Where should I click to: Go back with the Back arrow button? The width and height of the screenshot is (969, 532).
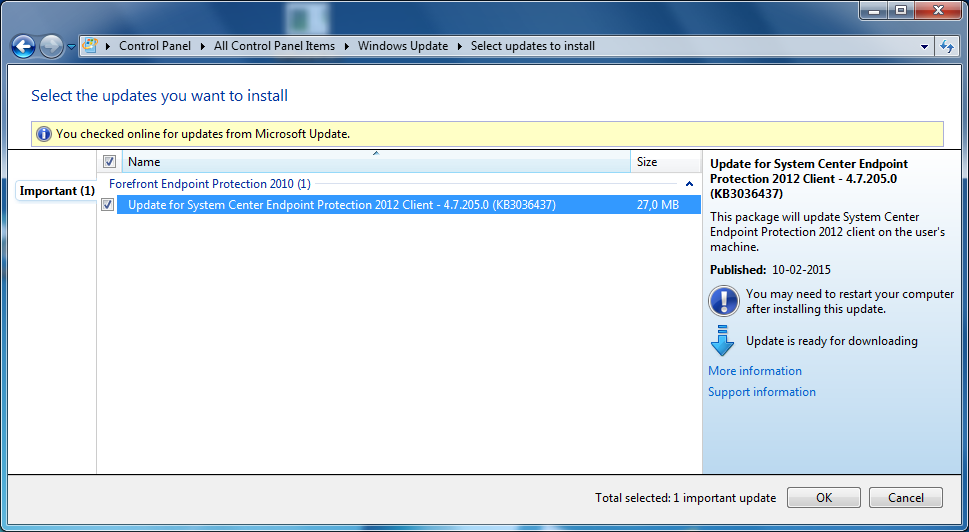[23, 46]
